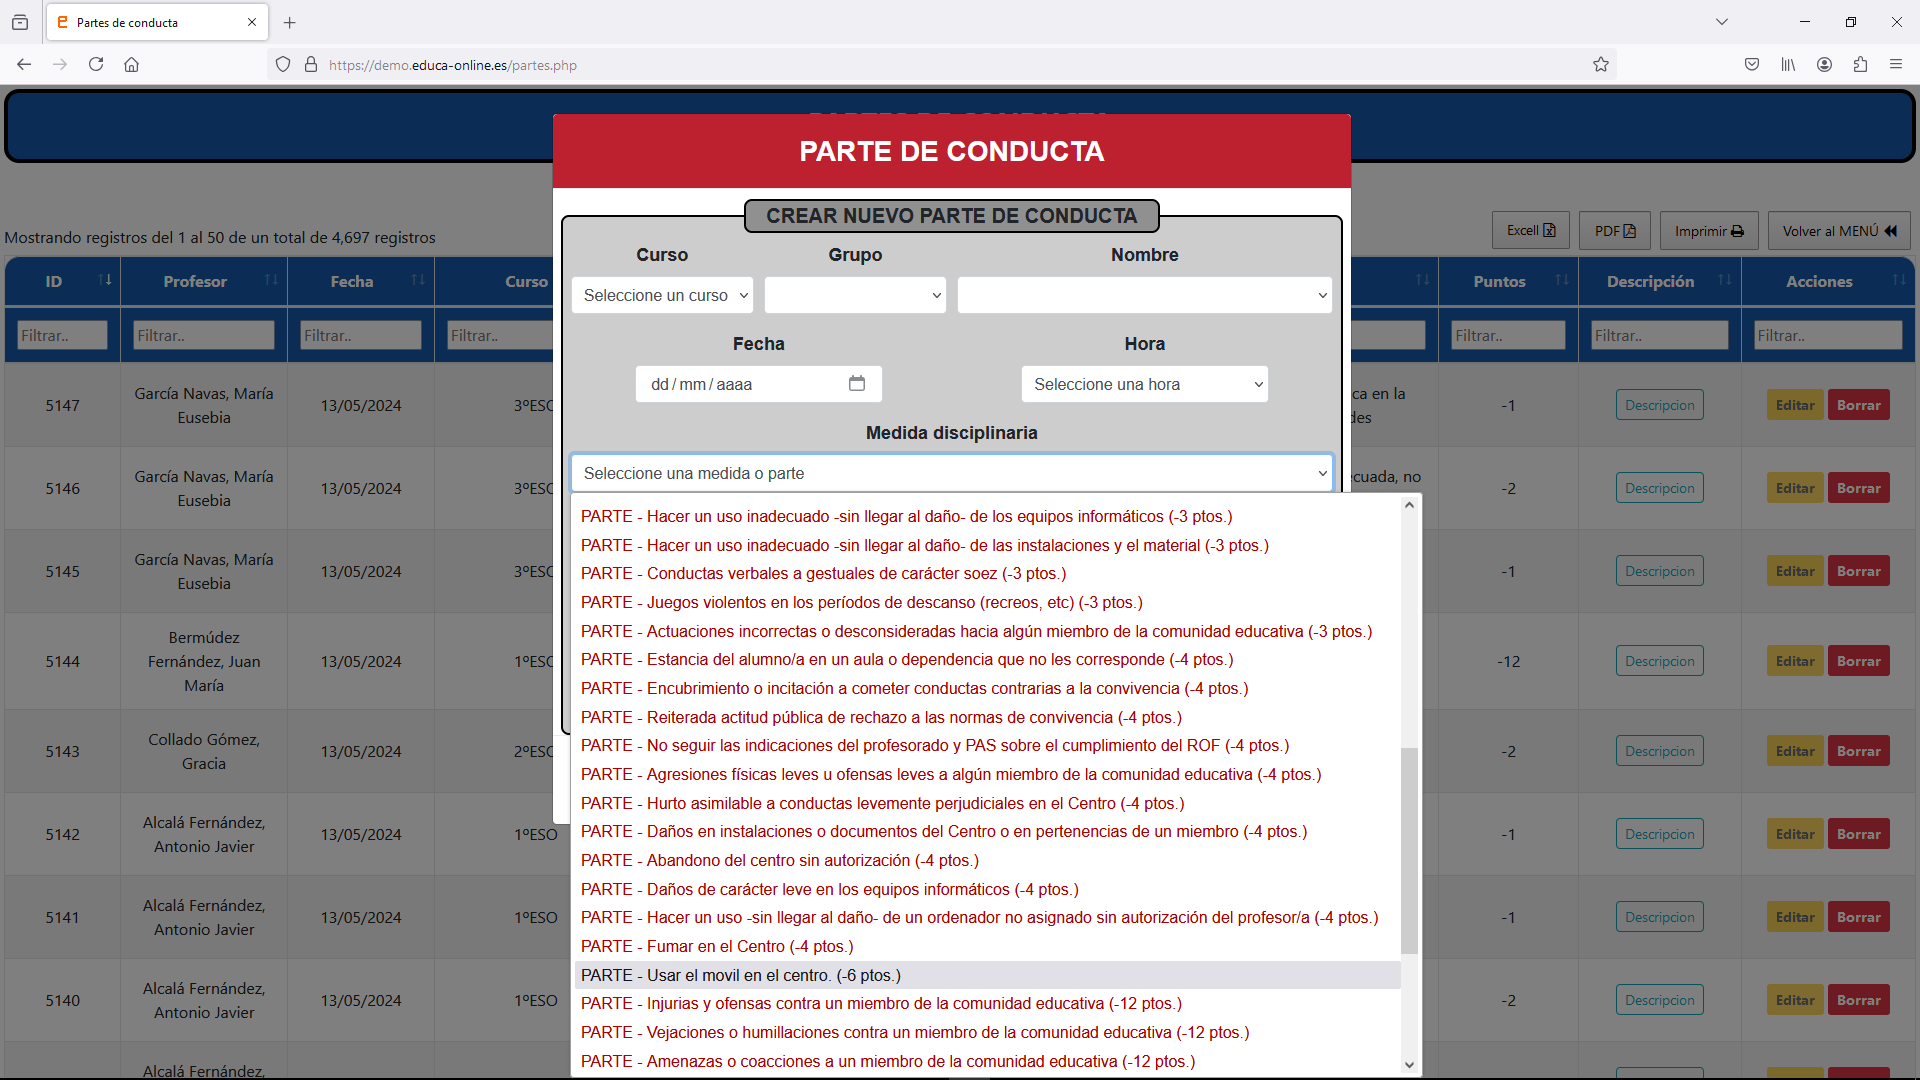
Task: Click Borrar for record 5147
Action: (x=1858, y=406)
